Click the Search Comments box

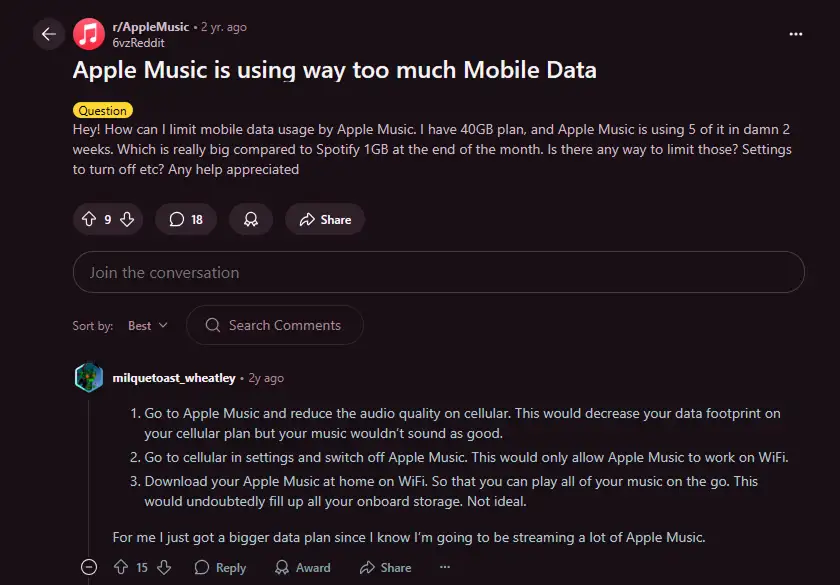283,325
